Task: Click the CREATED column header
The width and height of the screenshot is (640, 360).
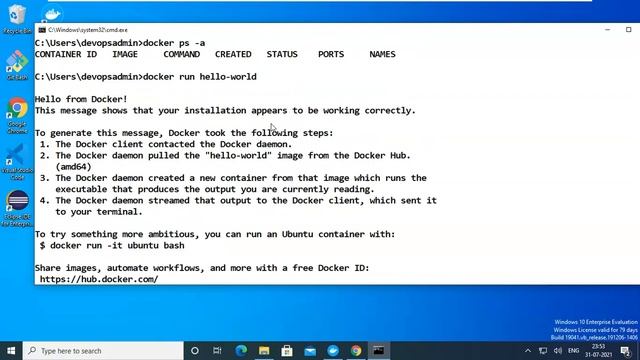Action: (x=233, y=54)
